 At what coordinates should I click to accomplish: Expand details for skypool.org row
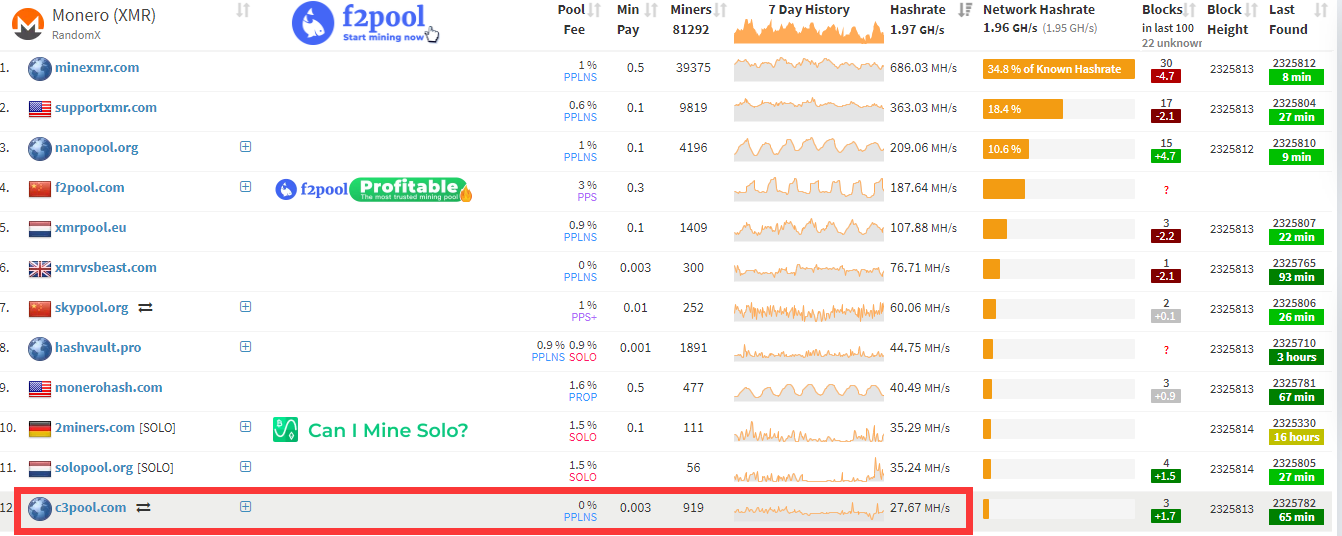(x=246, y=307)
